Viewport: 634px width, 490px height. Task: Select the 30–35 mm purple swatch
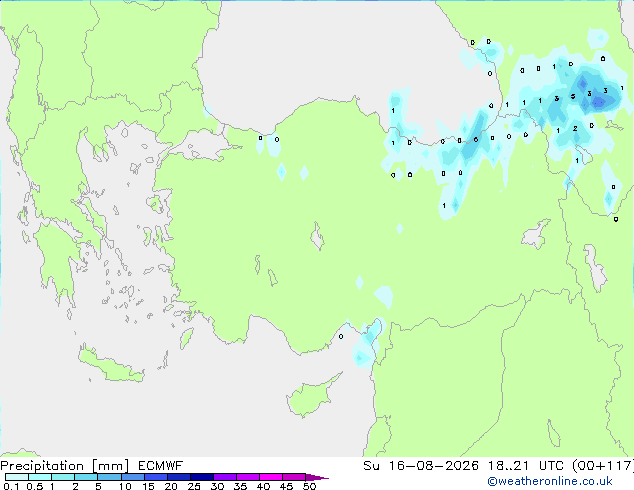(224, 477)
